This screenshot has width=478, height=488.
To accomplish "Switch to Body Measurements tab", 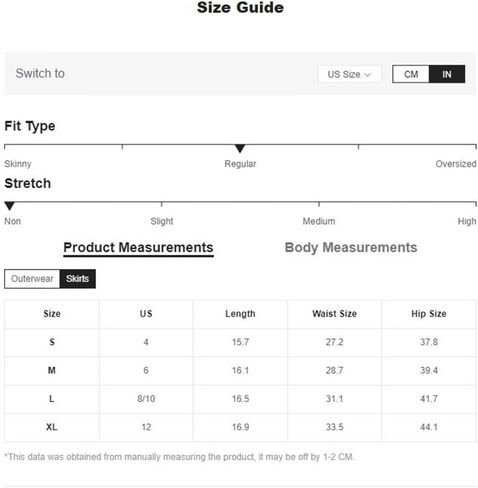I will (x=351, y=248).
